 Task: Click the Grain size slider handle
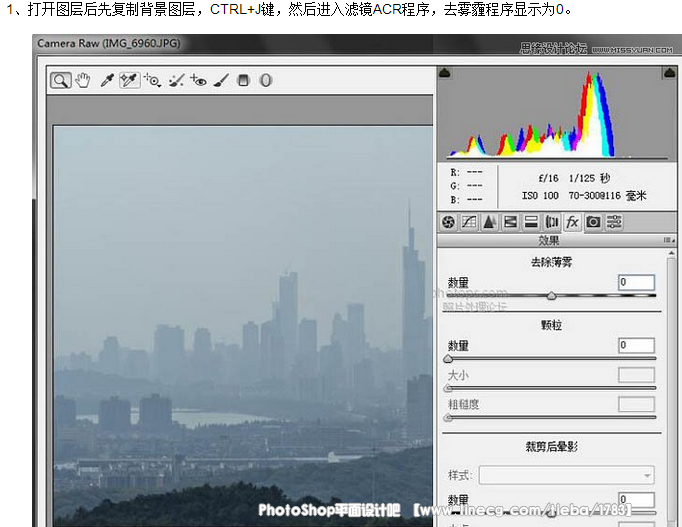click(448, 388)
